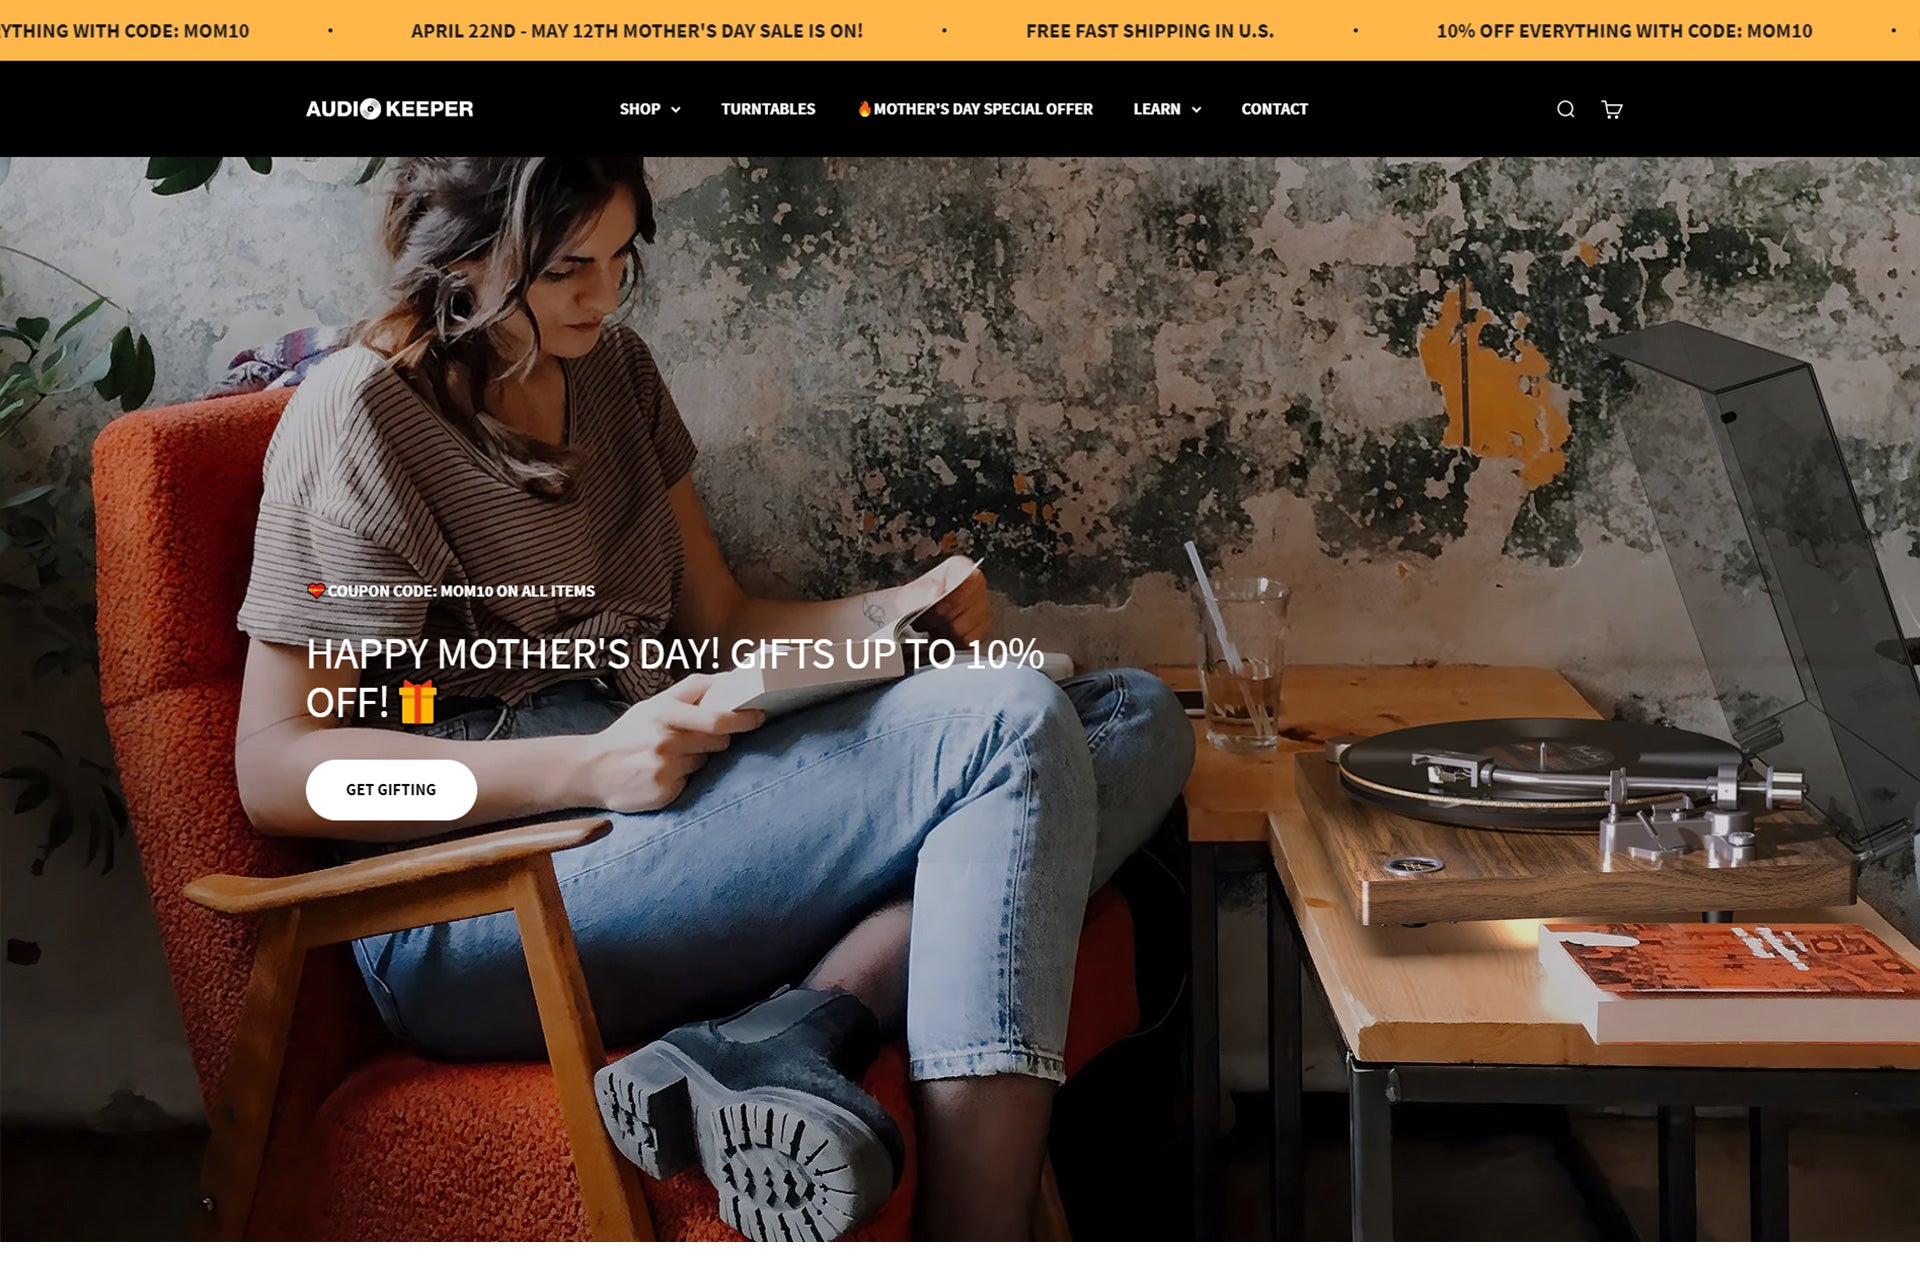Click the vinyl disc in the logo
The width and height of the screenshot is (1920, 1280).
pos(370,109)
